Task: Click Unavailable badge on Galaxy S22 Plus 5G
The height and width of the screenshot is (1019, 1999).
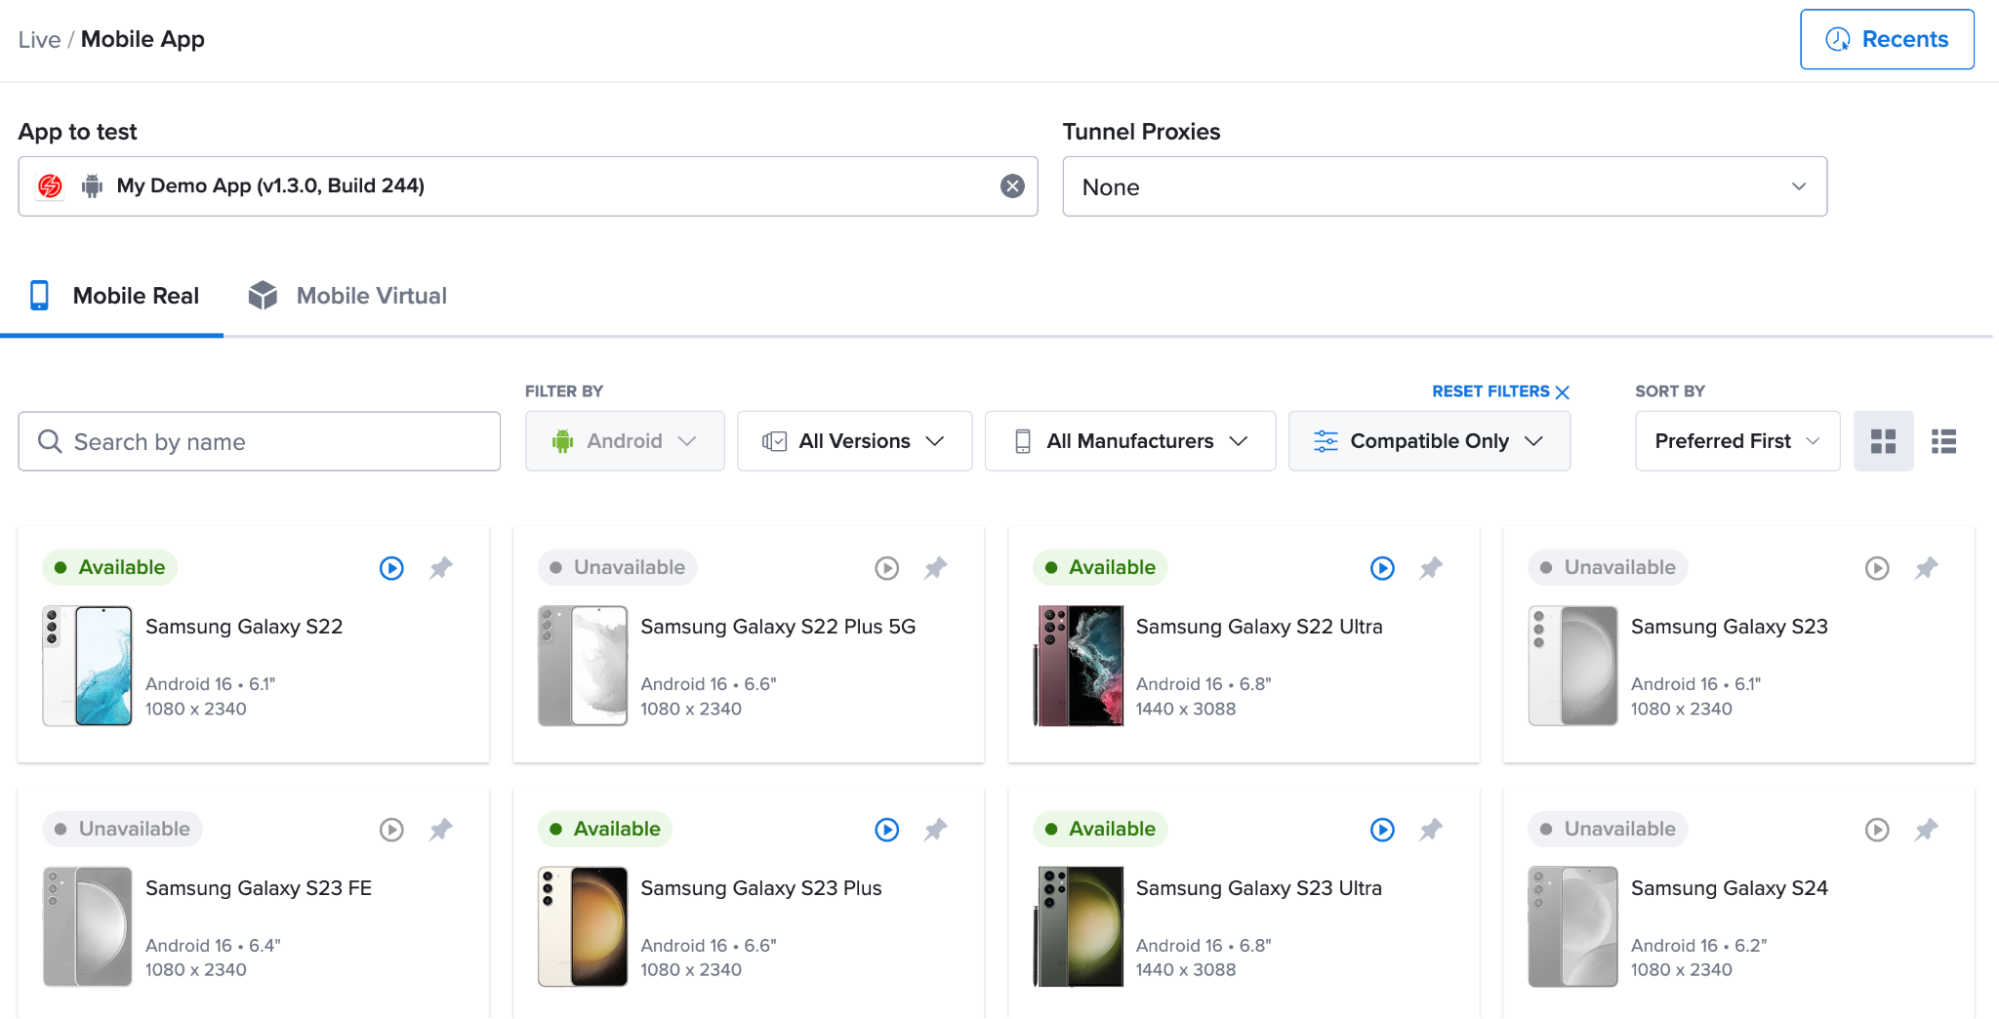Action: pyautogui.click(x=617, y=567)
